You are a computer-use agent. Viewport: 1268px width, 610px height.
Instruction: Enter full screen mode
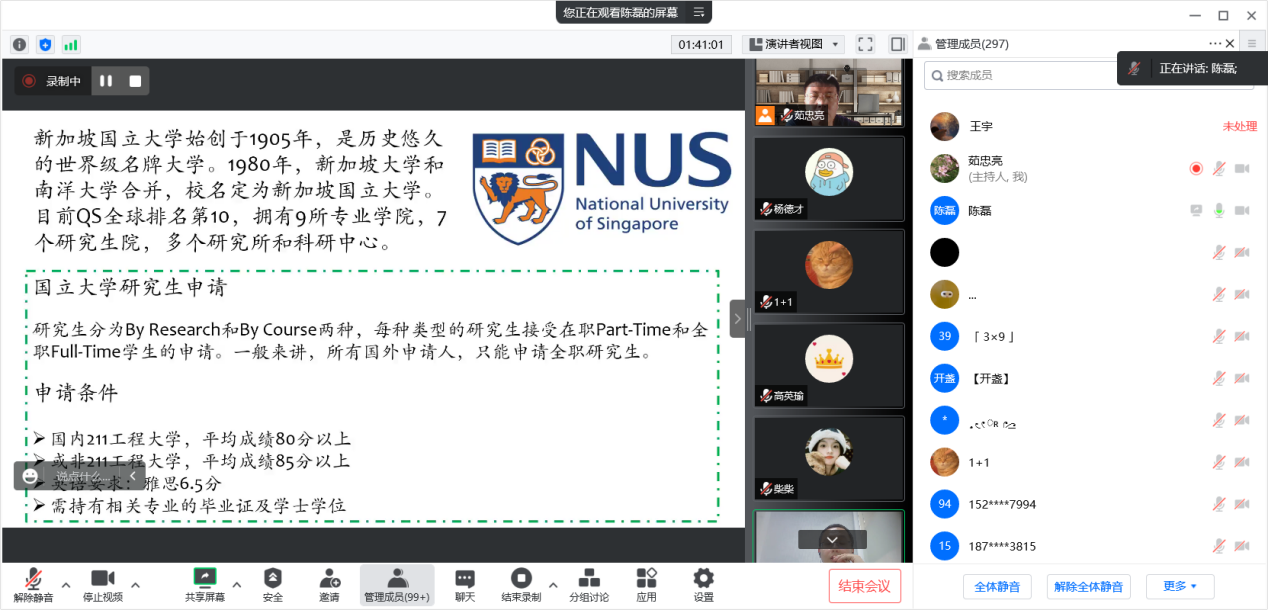tap(866, 44)
